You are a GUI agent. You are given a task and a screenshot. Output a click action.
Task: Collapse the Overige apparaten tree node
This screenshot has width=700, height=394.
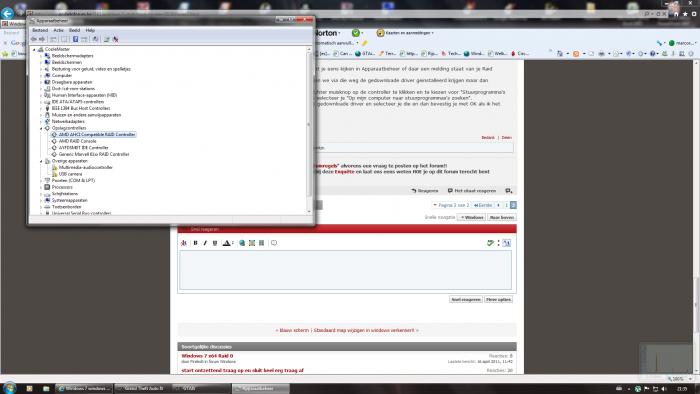click(41, 161)
